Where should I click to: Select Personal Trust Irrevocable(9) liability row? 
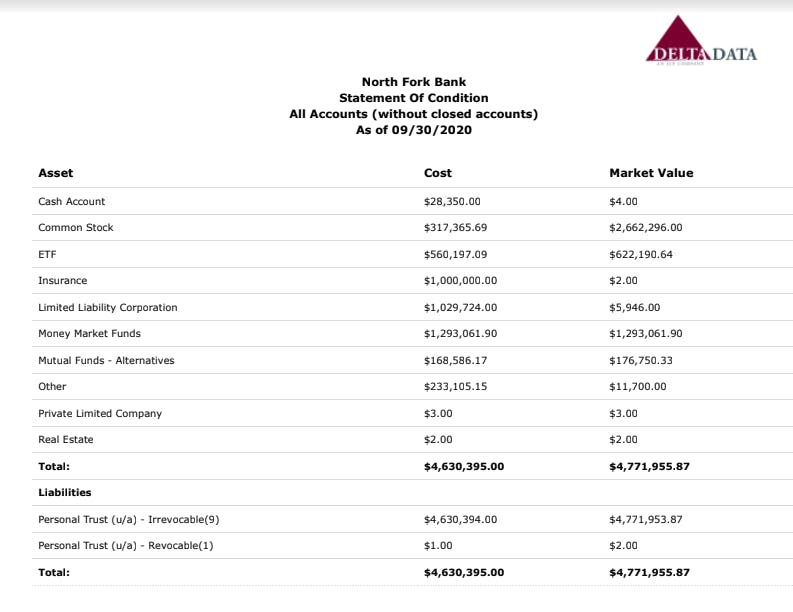coord(412,519)
